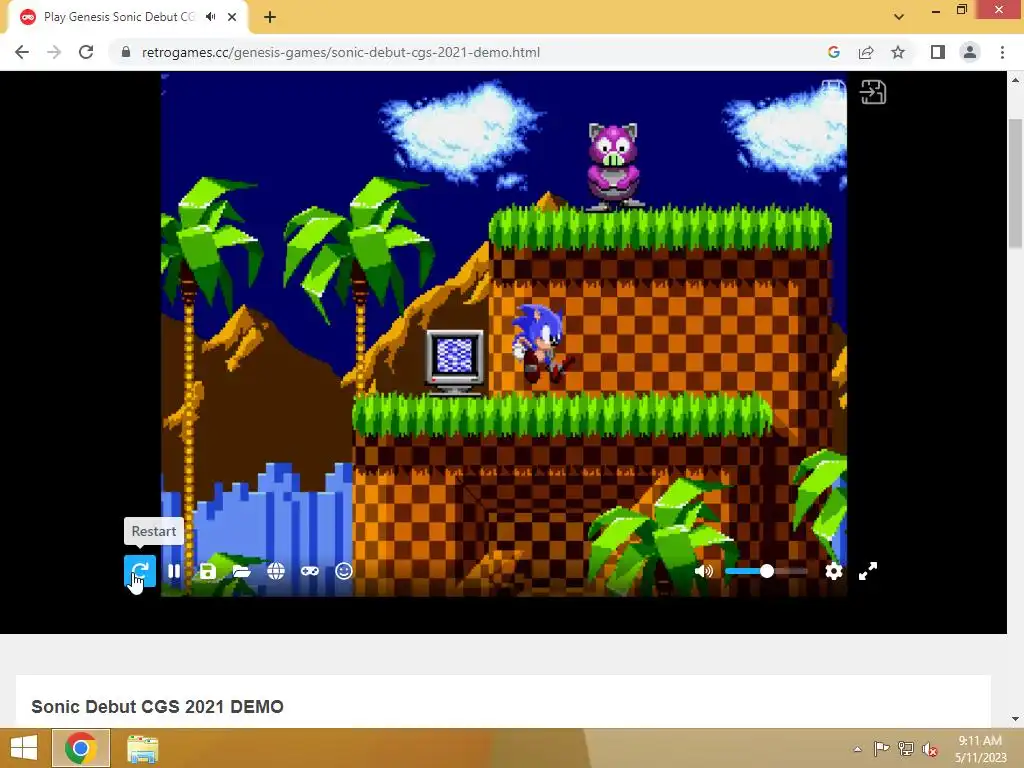Open the Windows Start button
The image size is (1024, 768).
tap(24, 748)
